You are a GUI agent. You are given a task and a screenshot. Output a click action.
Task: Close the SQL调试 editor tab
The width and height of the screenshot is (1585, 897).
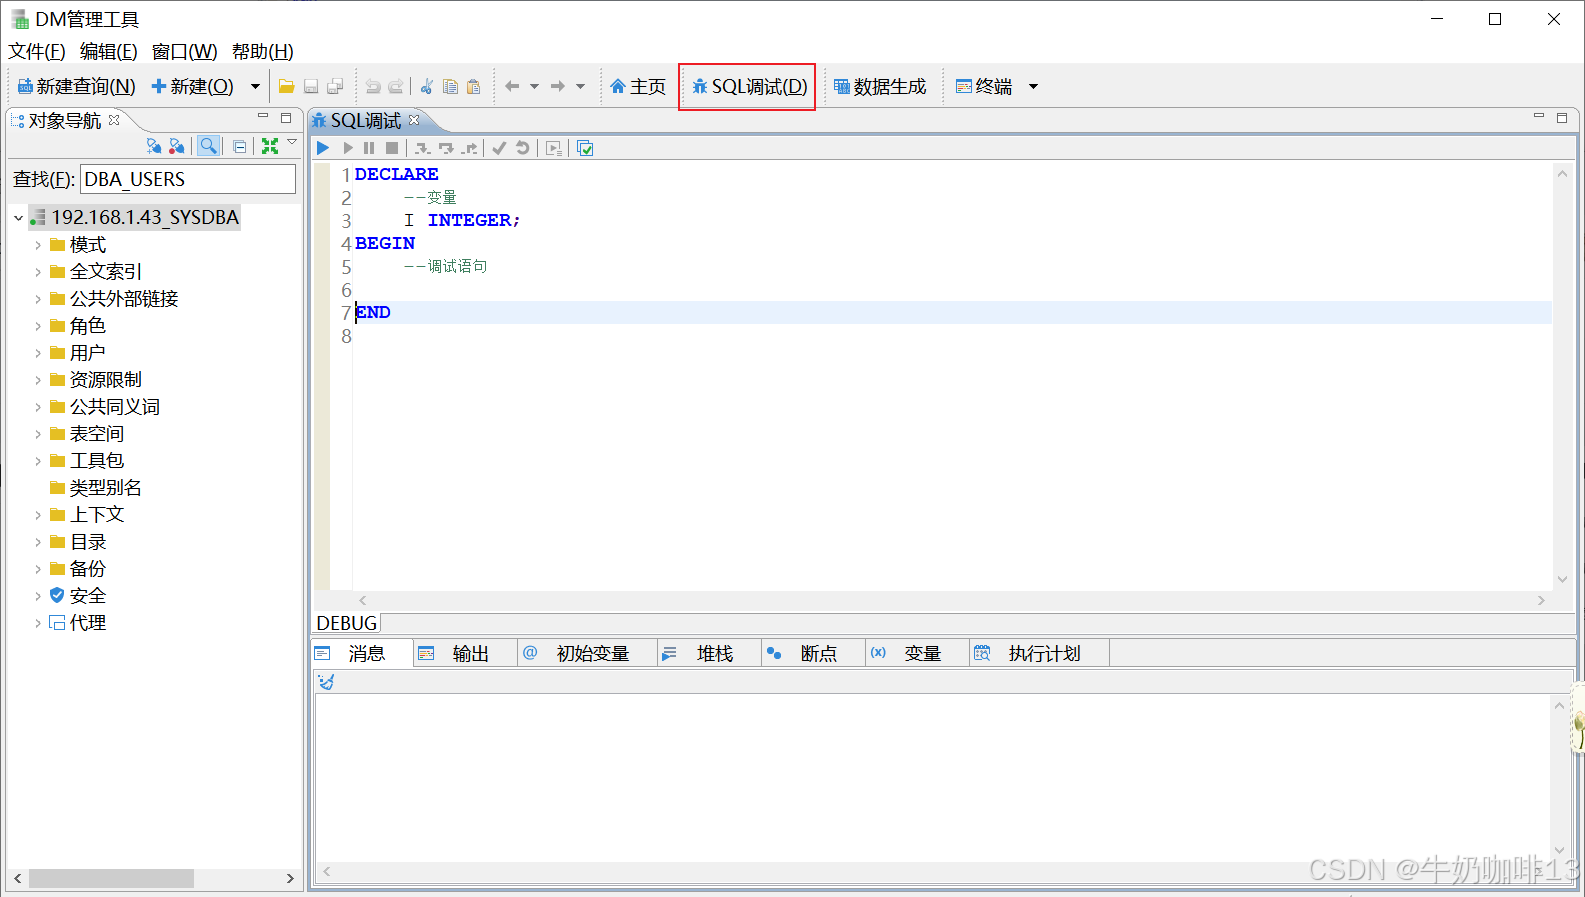coord(414,120)
